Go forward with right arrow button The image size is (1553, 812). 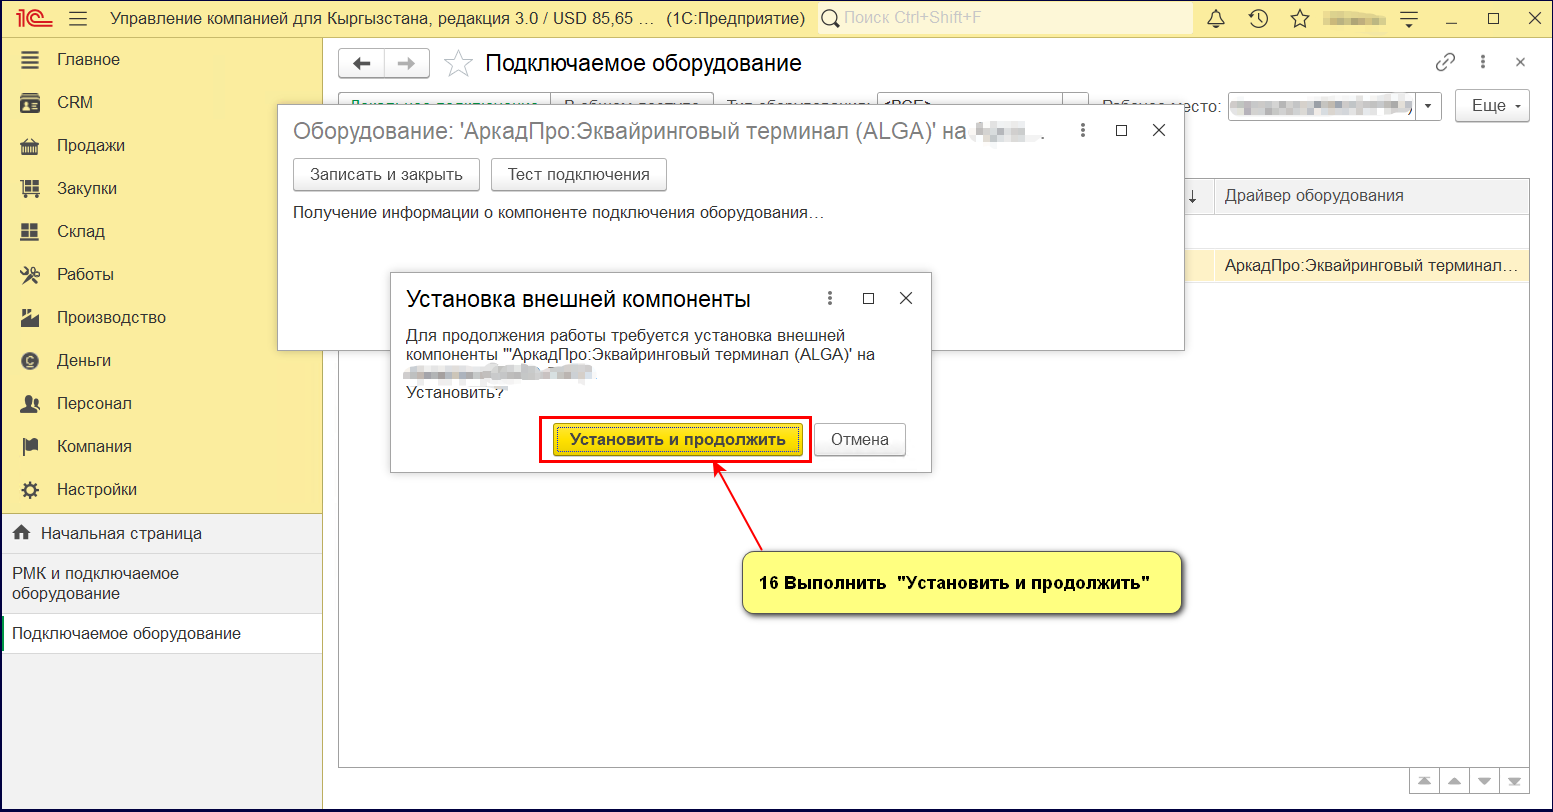coord(407,63)
